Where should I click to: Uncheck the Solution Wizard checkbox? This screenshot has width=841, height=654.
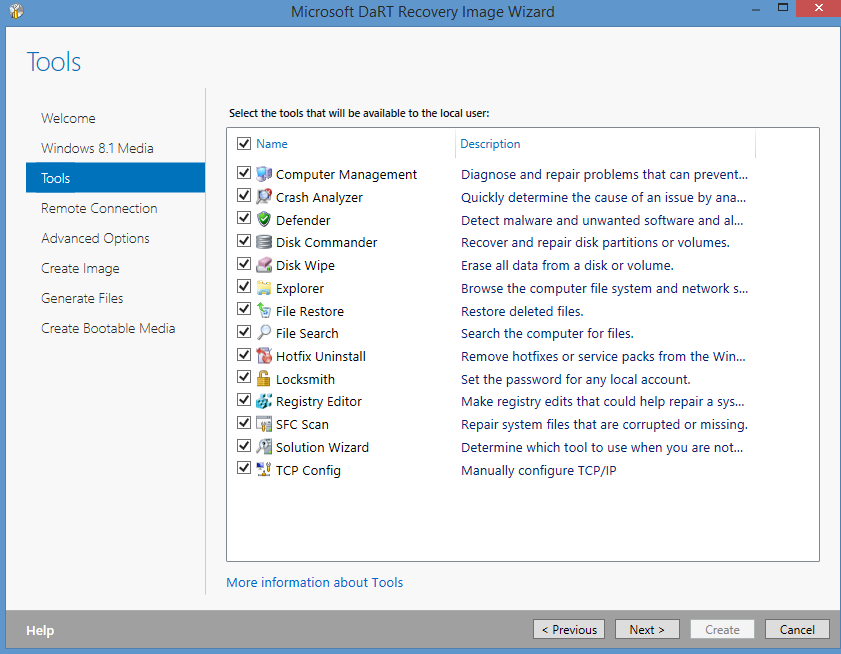[x=244, y=446]
